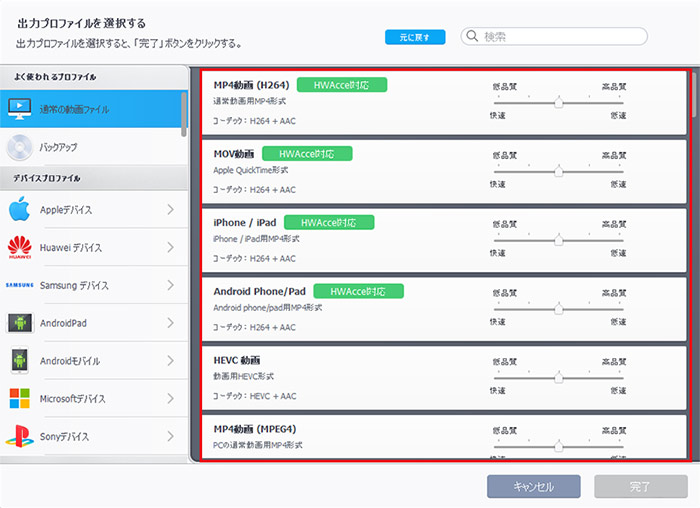Click quality slider for MP4動画 (MPEG4)
Viewport: 700px width, 508px height.
[558, 446]
